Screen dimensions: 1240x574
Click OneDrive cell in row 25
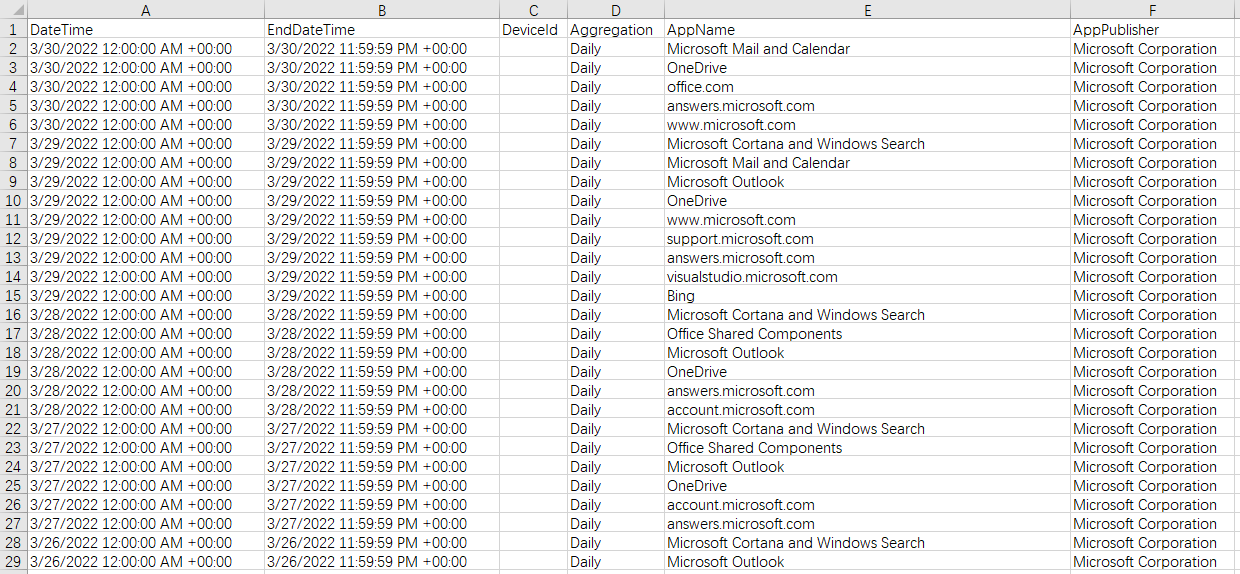tap(867, 486)
